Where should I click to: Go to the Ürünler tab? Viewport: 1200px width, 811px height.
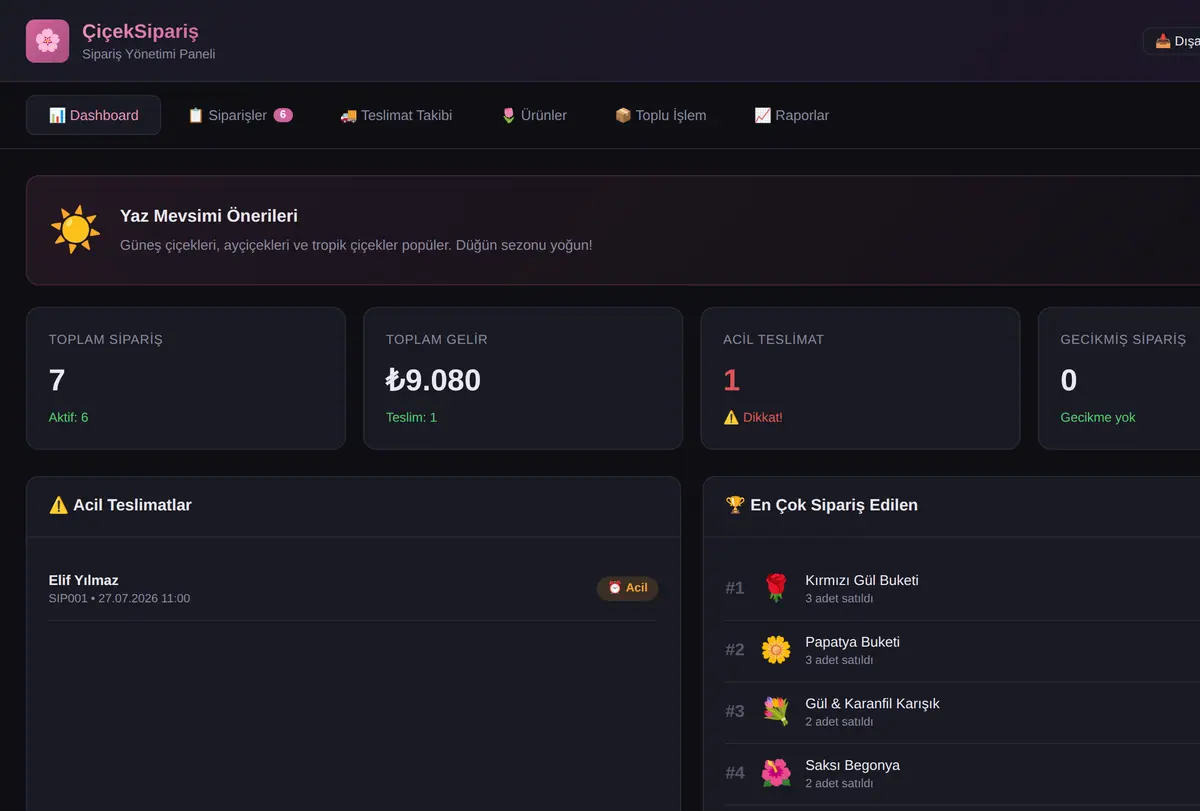click(x=534, y=115)
